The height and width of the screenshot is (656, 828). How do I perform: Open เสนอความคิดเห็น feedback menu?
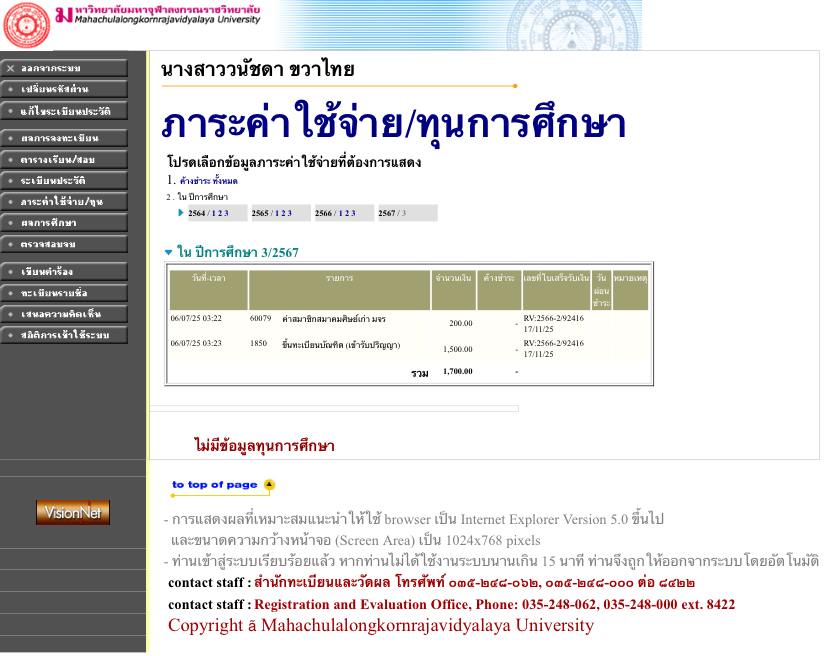(64, 313)
